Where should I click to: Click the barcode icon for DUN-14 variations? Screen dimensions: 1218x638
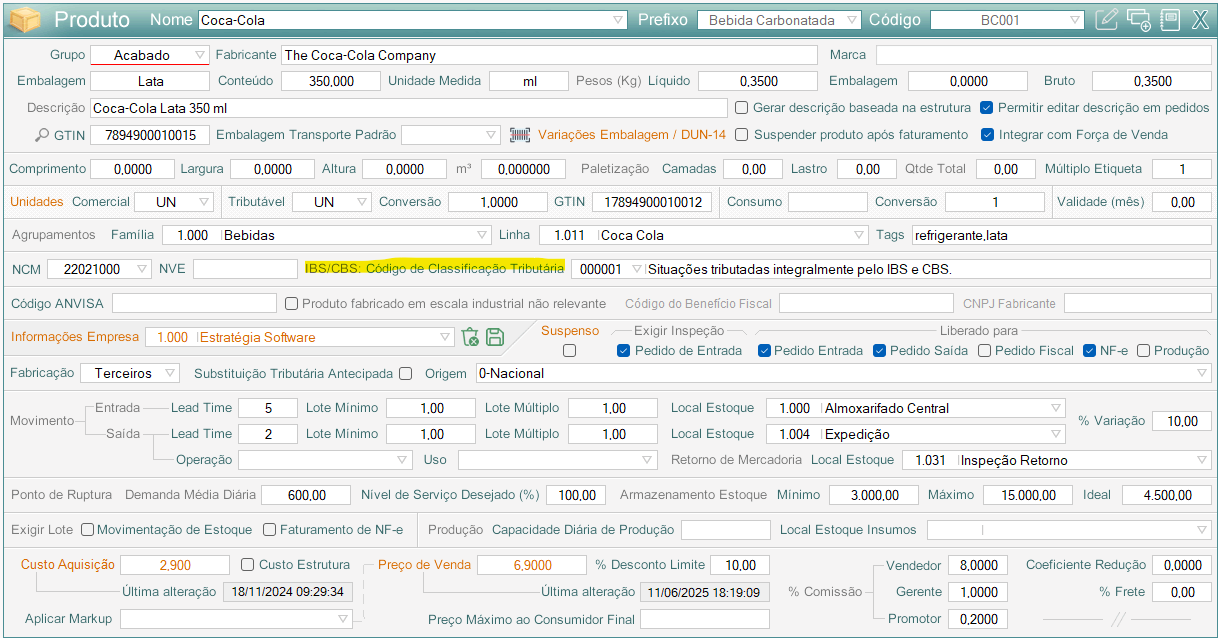520,134
